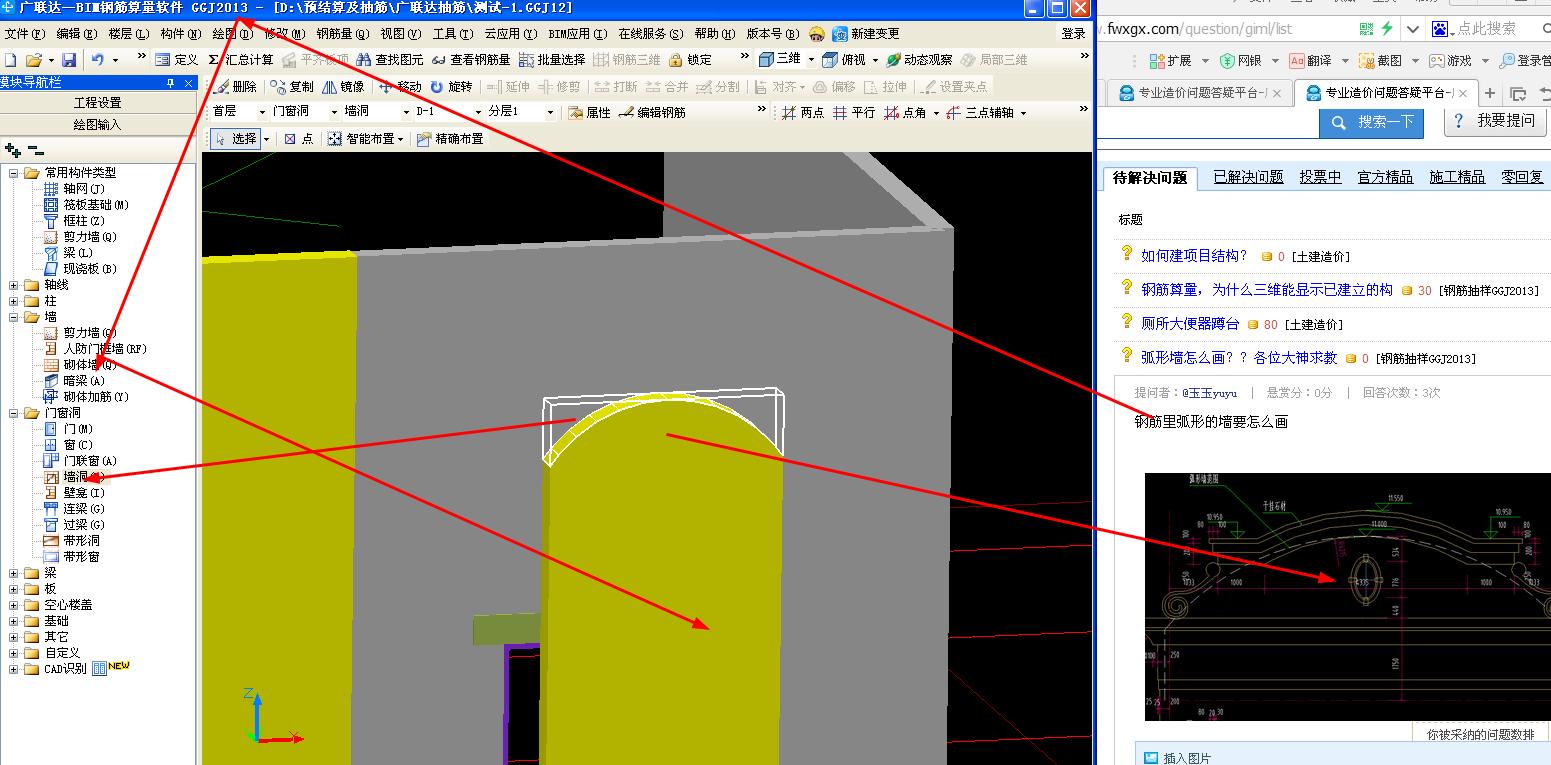Activate the 选择 select tool
1551x765 pixels.
click(236, 139)
